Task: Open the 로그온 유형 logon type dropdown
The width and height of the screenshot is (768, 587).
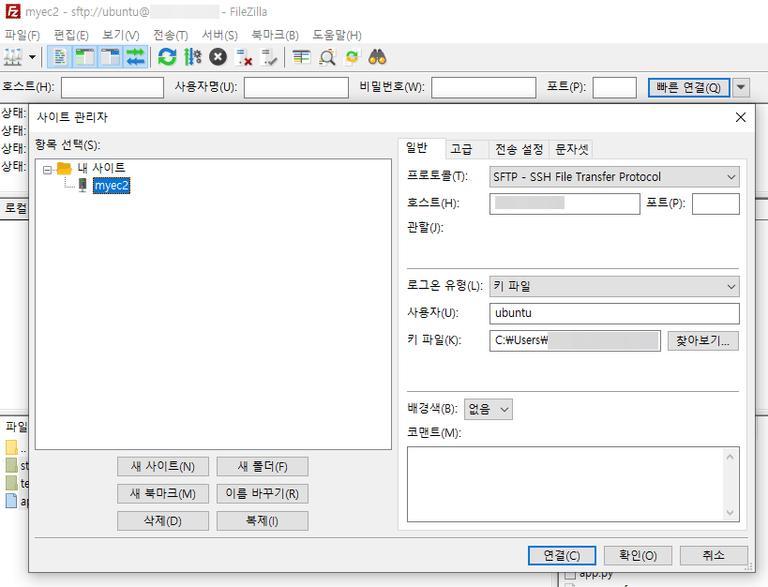Action: coord(614,286)
